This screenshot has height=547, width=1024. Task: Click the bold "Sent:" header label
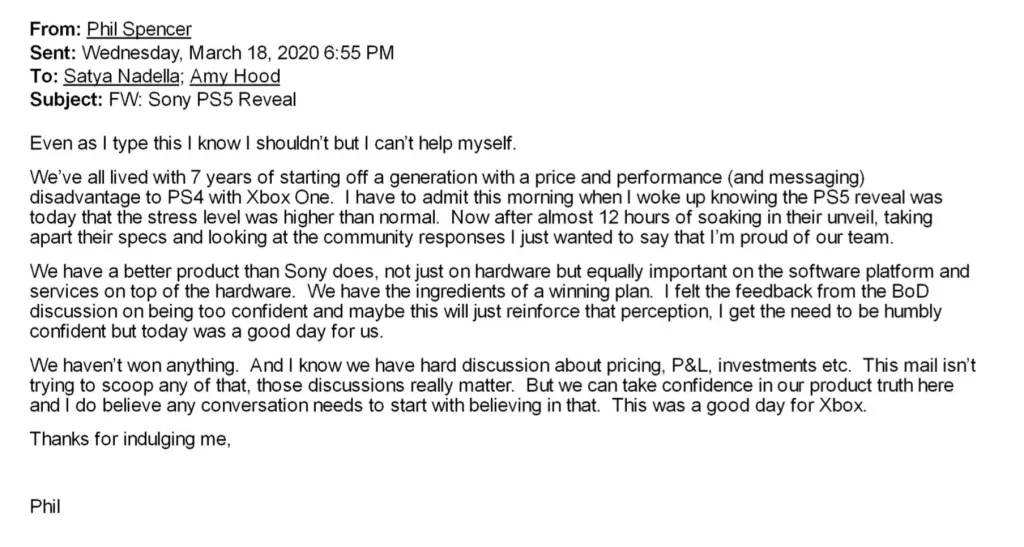pyautogui.click(x=53, y=54)
